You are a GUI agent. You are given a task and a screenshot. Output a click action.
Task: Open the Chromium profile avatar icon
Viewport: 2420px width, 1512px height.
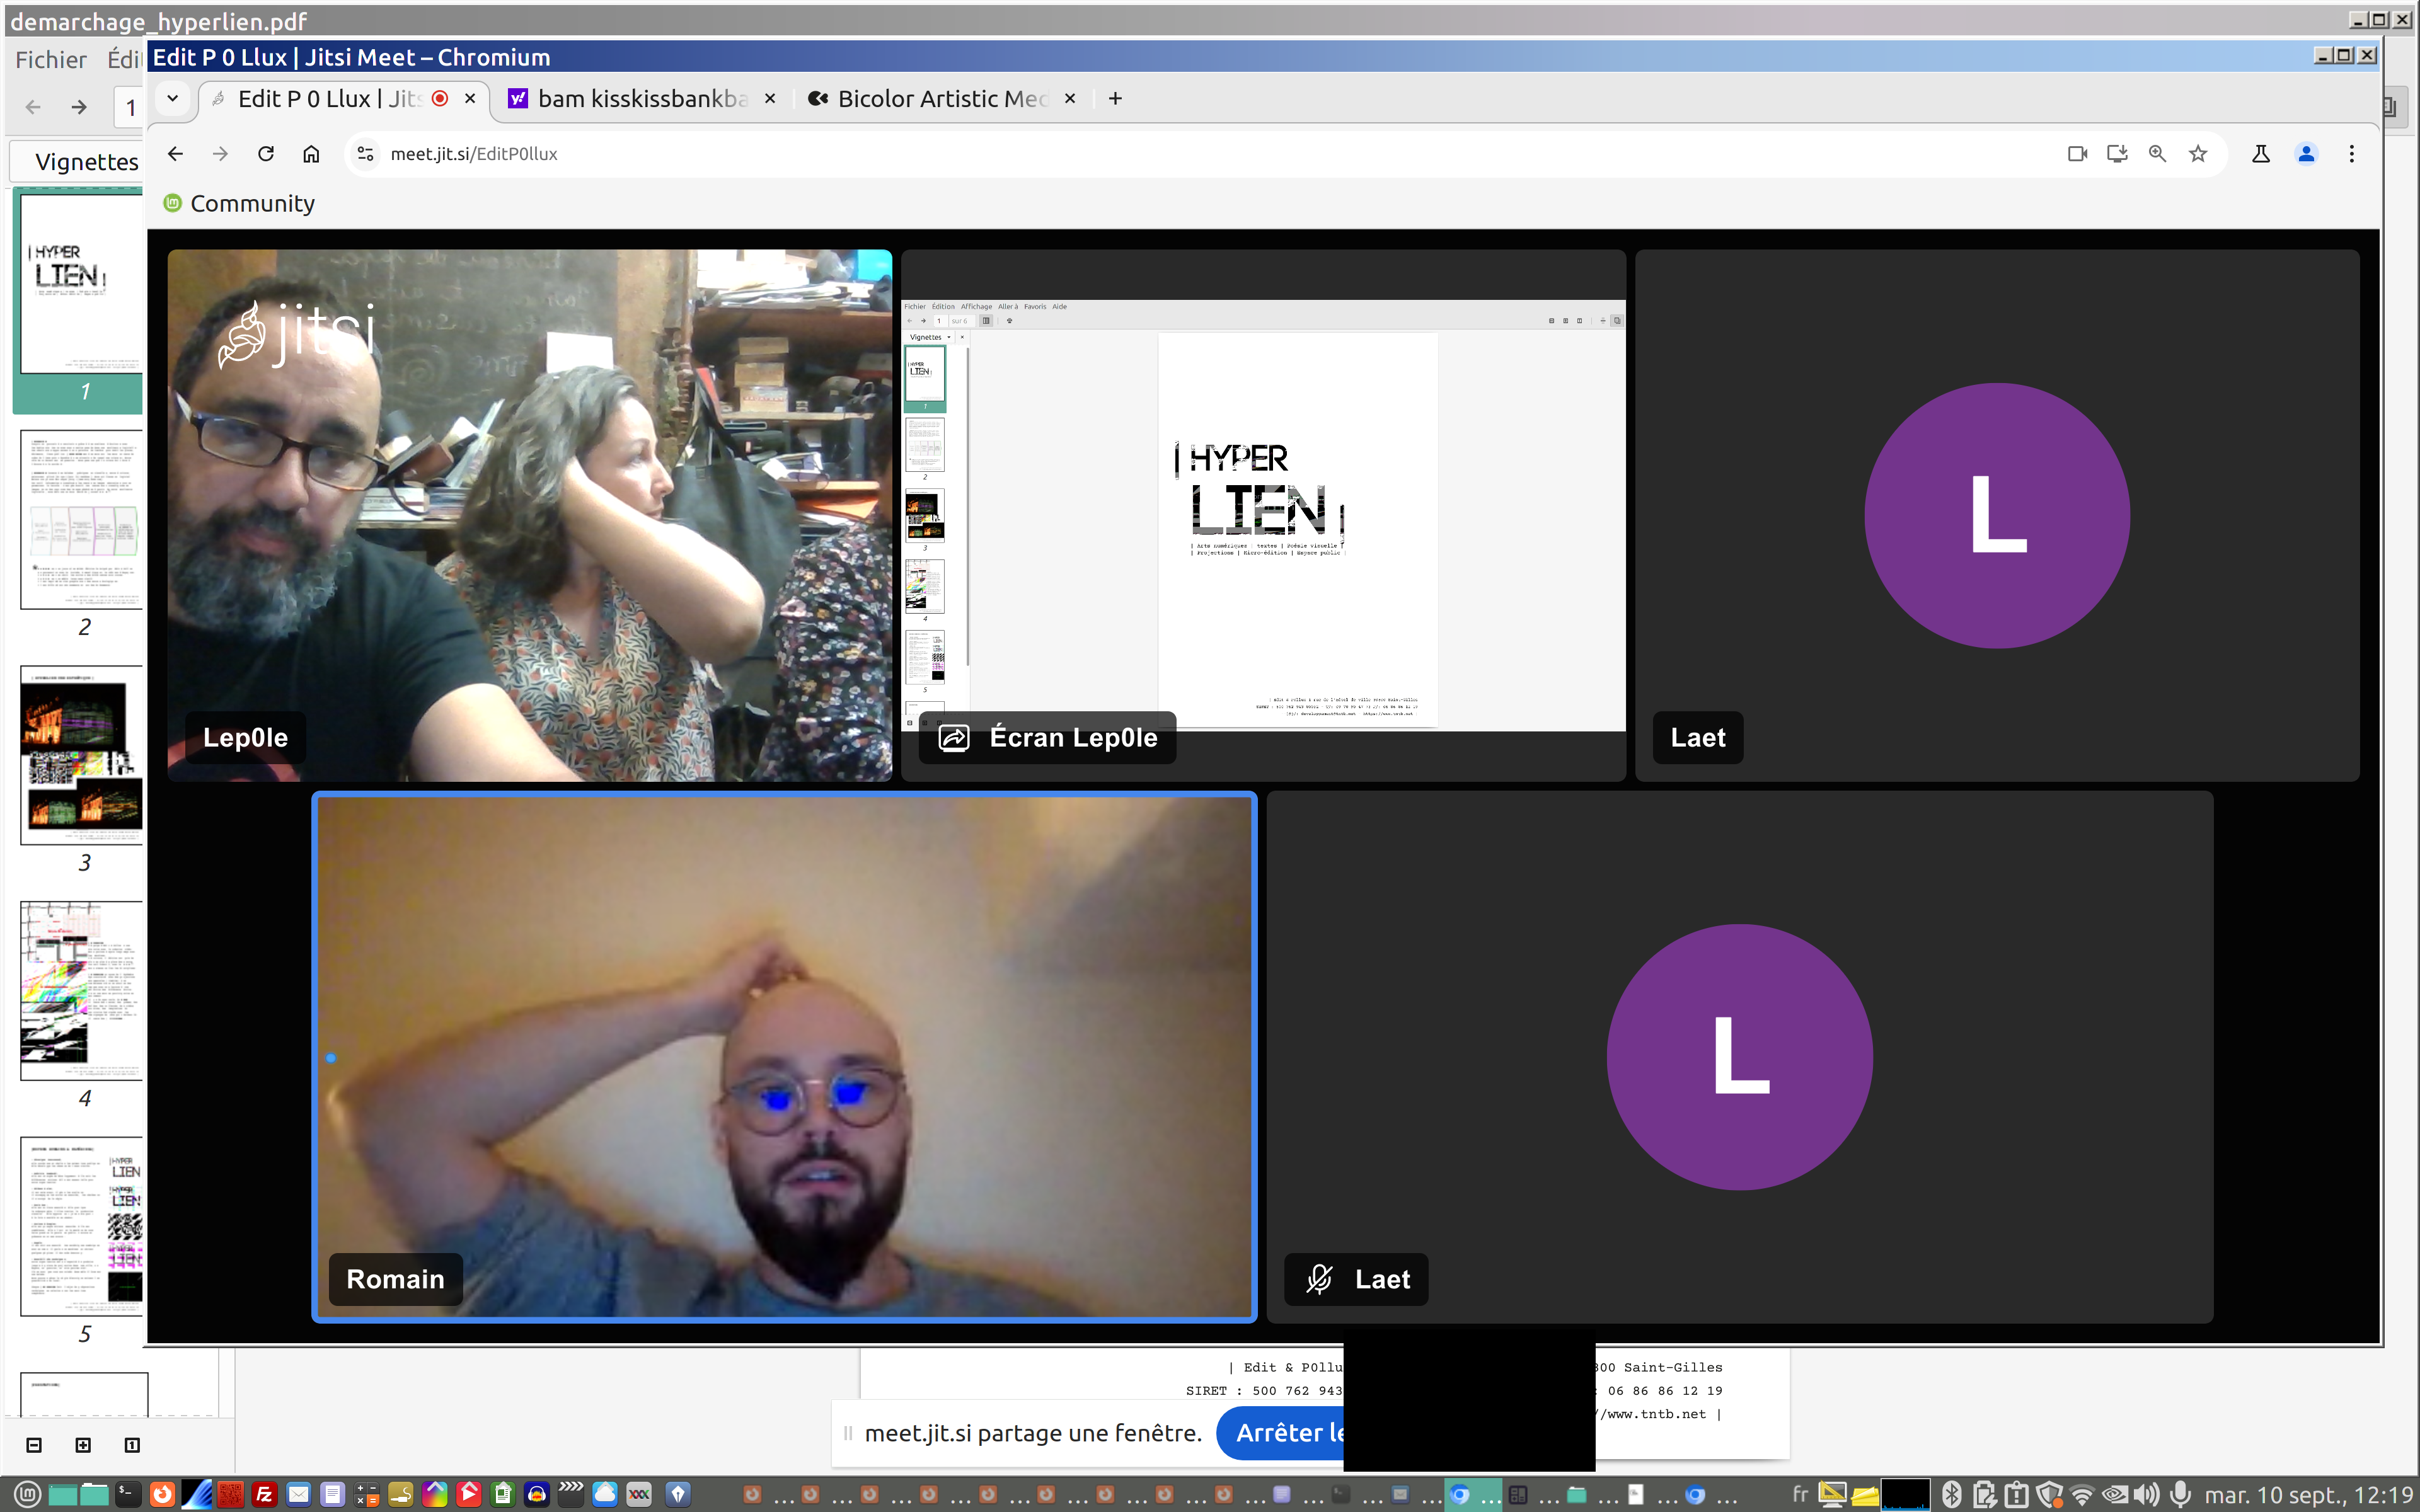tap(2306, 154)
